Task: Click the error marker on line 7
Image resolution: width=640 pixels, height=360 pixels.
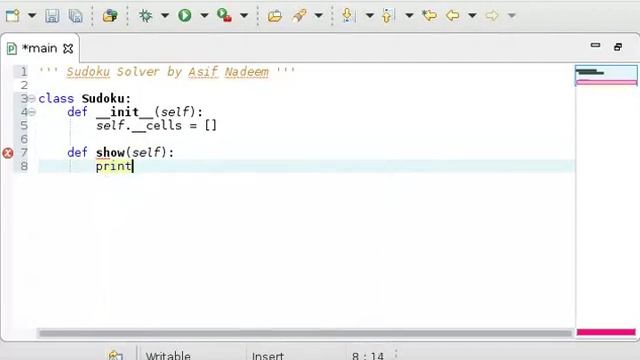Action: tap(8, 153)
